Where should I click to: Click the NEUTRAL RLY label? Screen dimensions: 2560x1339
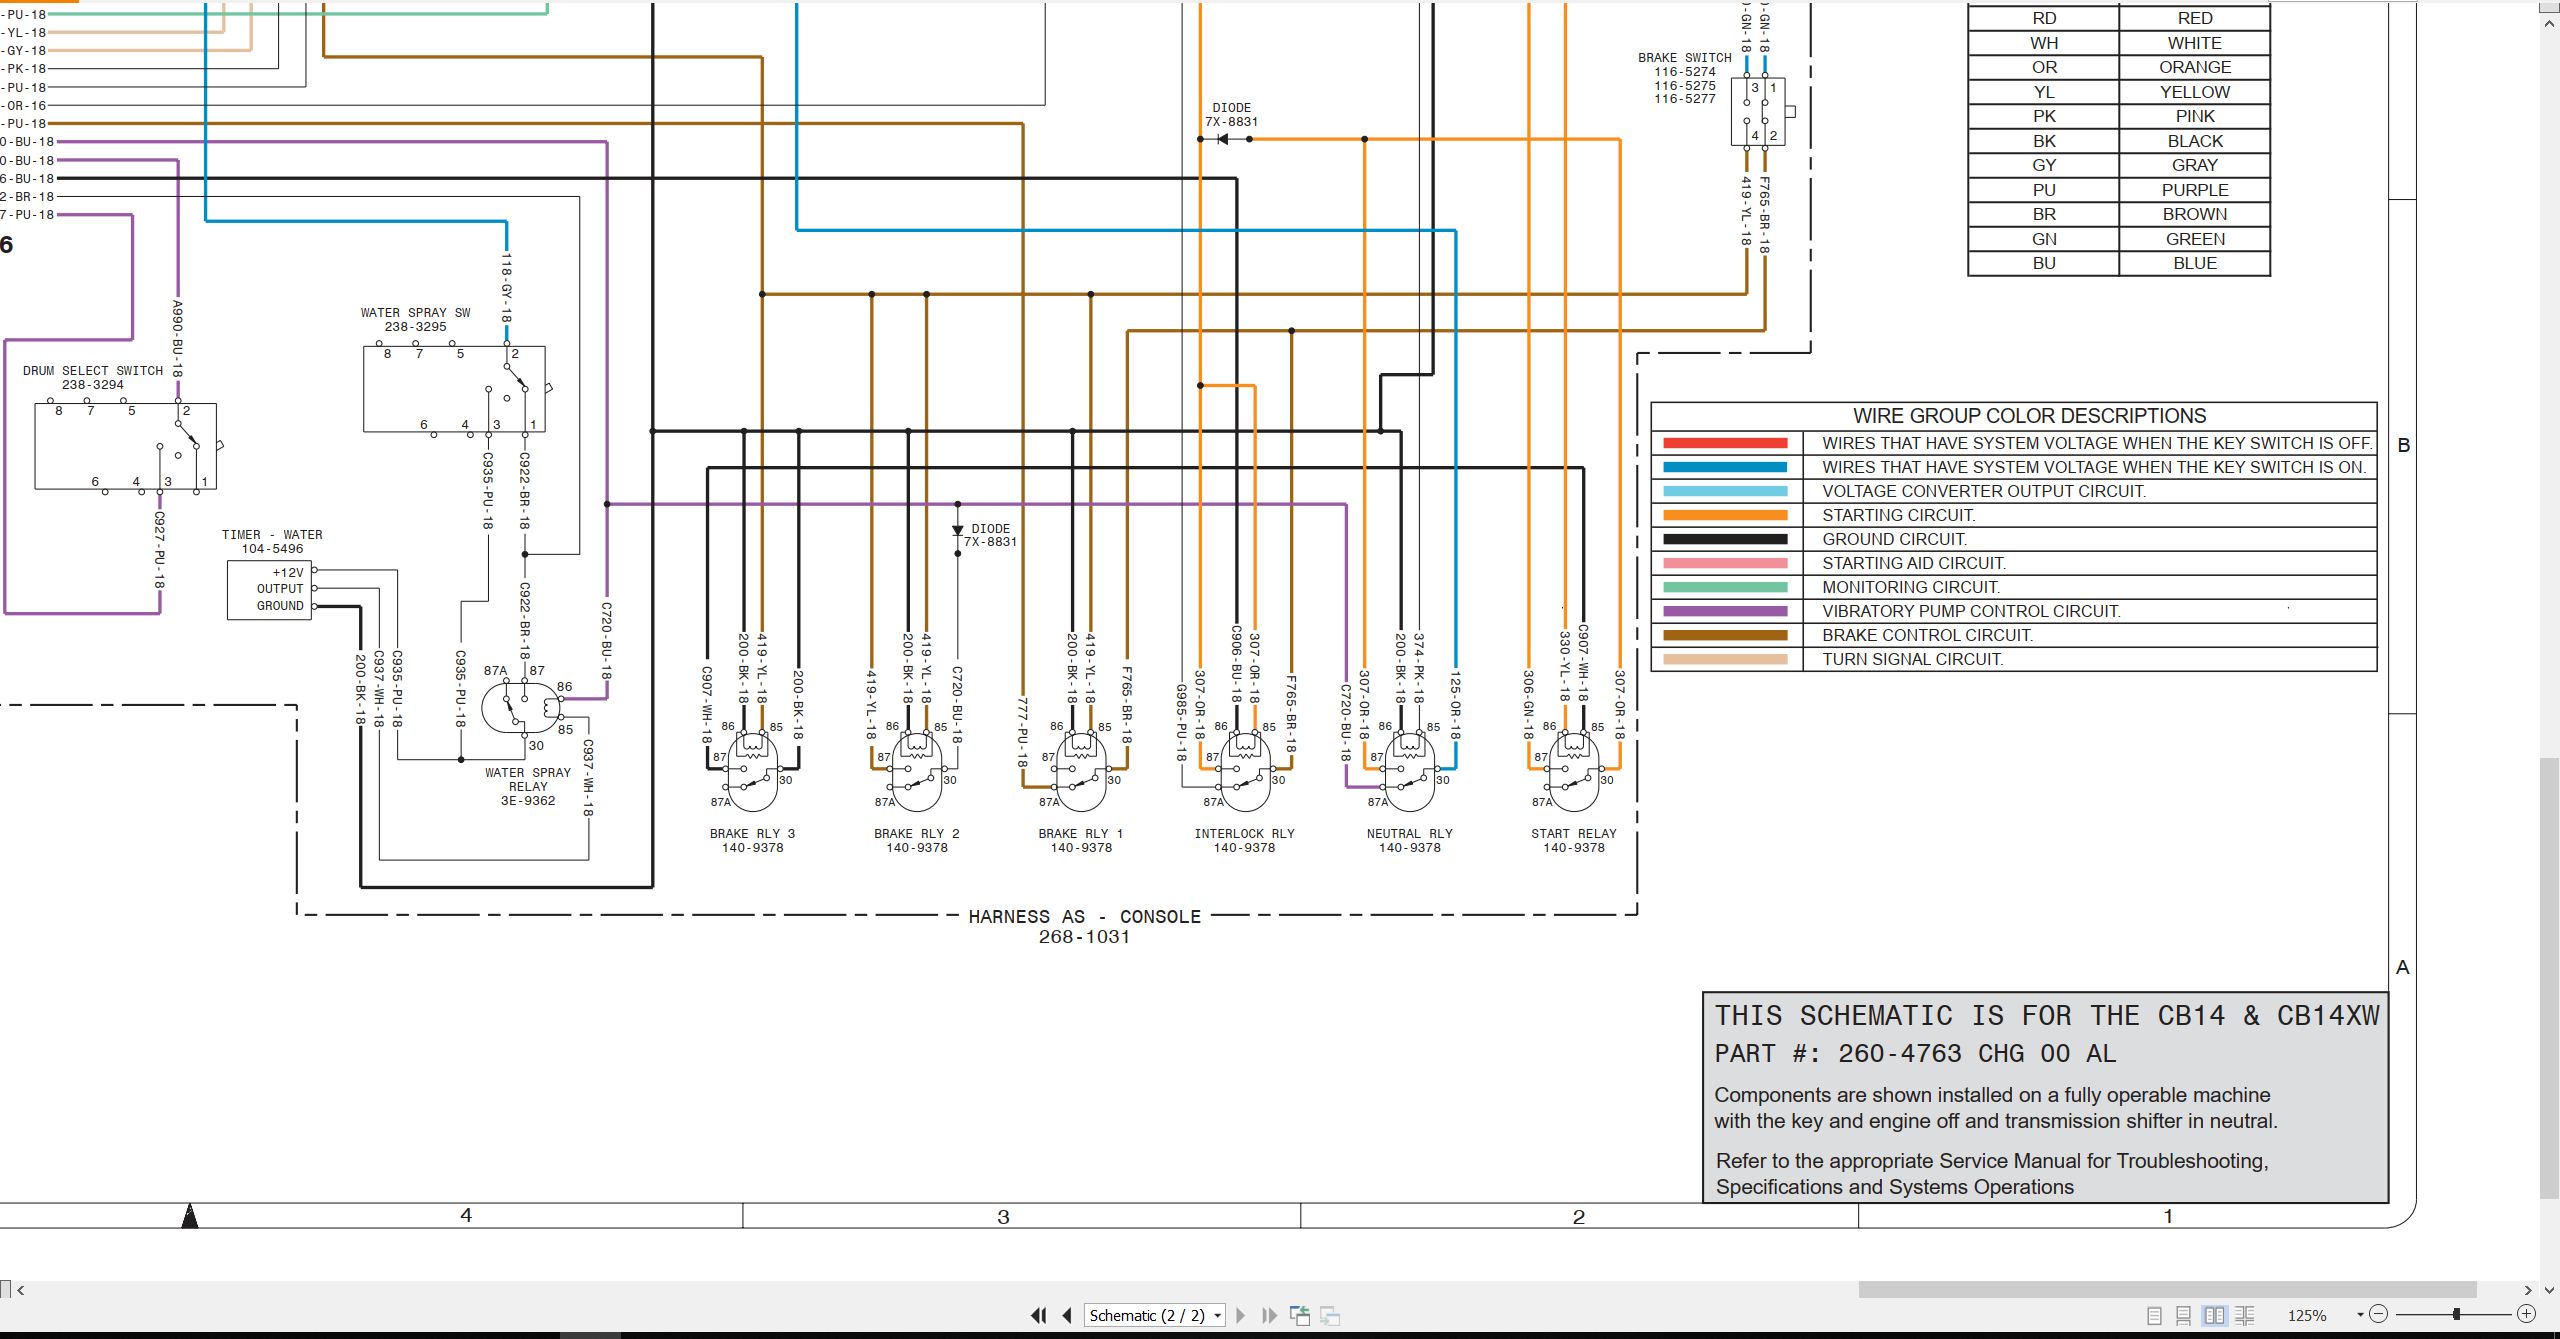pos(1409,833)
